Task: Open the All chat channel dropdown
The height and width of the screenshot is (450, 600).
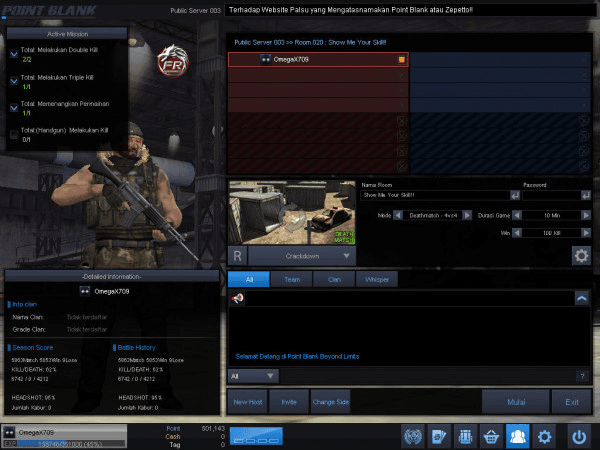Action: (x=253, y=376)
